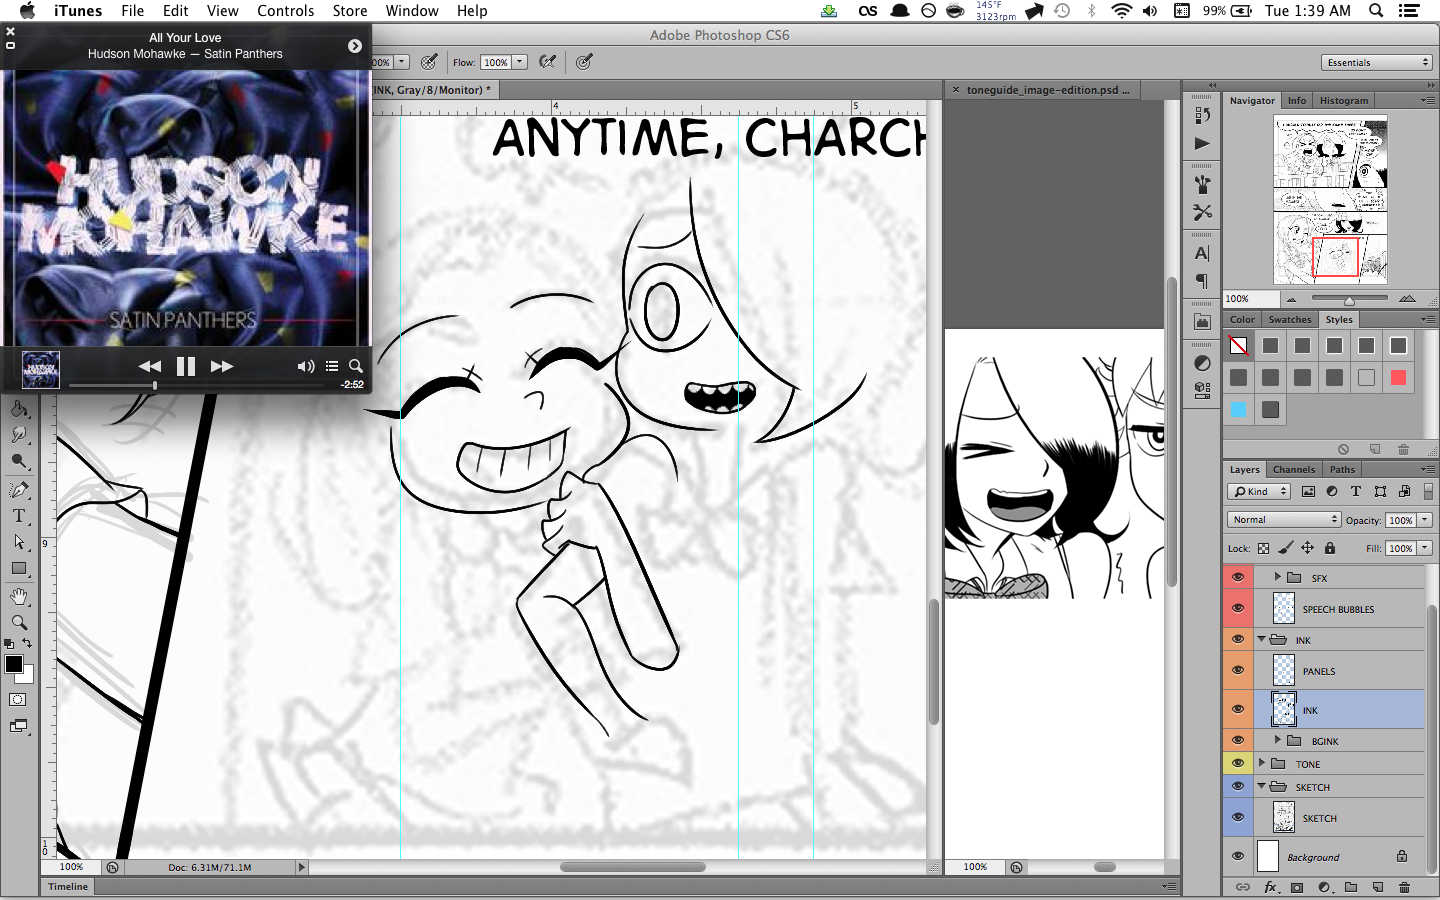This screenshot has height=900, width=1440.
Task: Open the Adjustments panel icon
Action: [x=1202, y=363]
